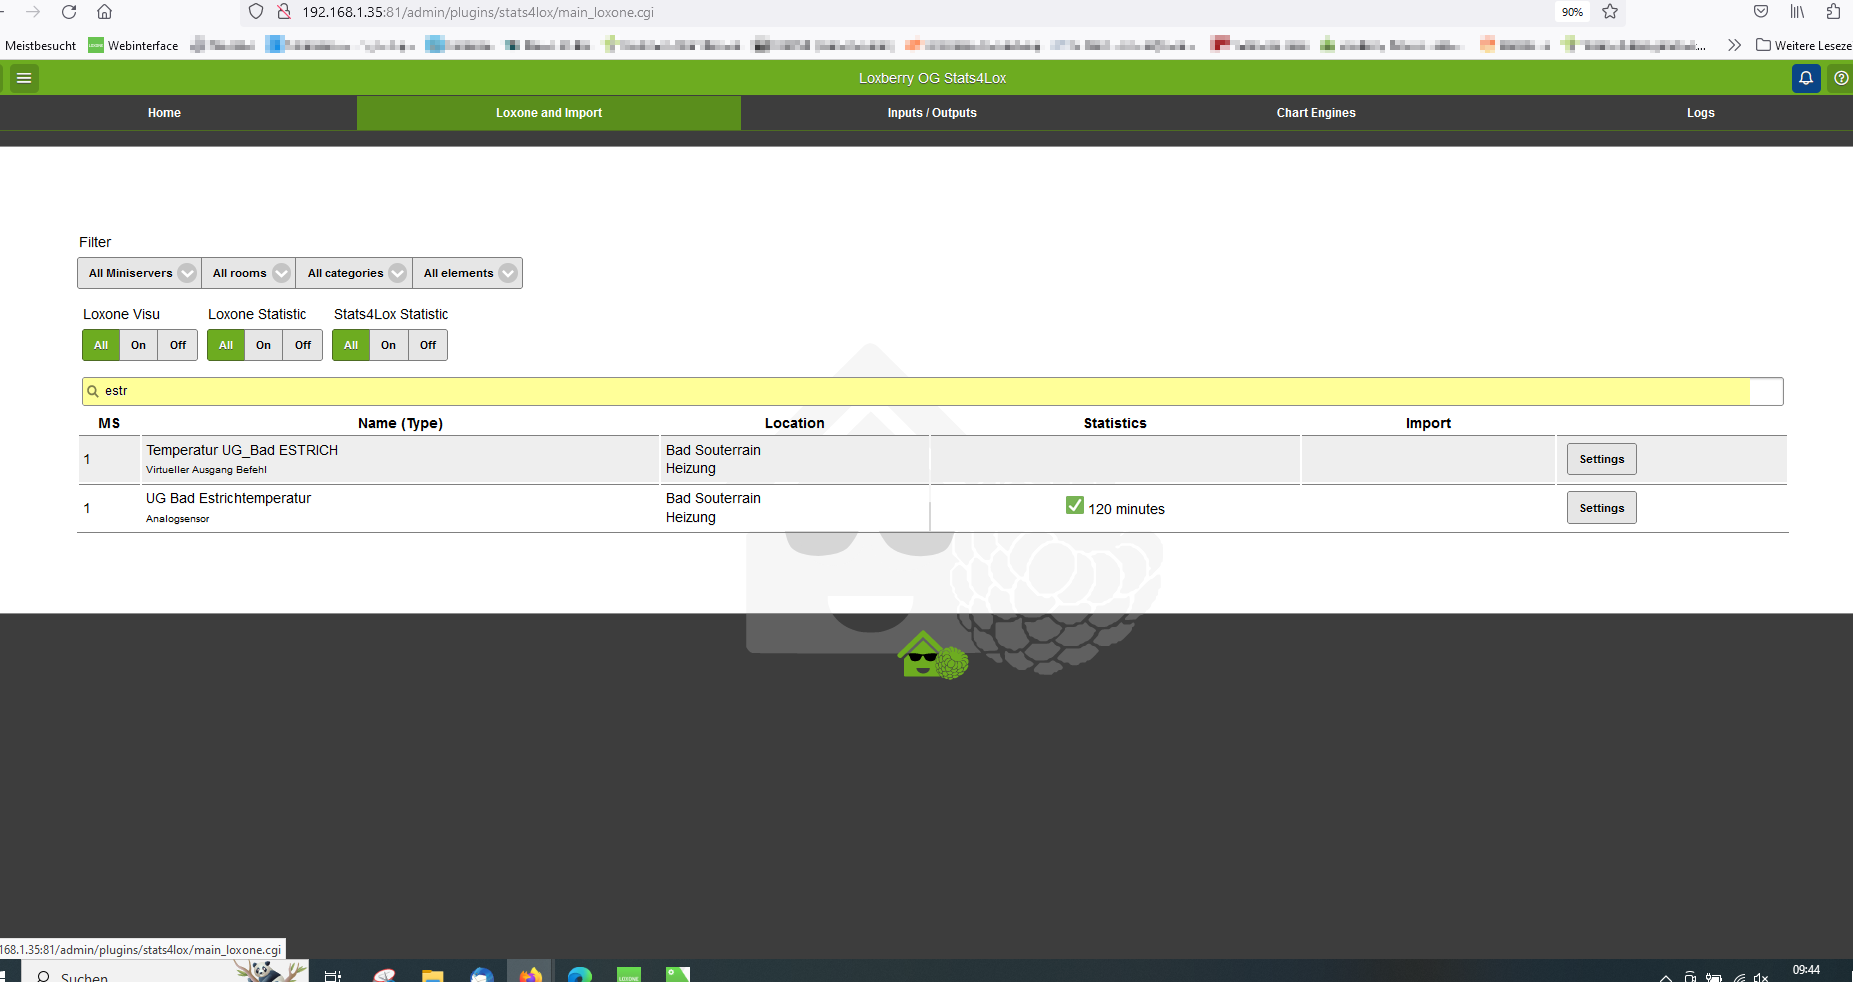Click the Meistbesucht bookmark
The image size is (1853, 982).
tap(40, 45)
